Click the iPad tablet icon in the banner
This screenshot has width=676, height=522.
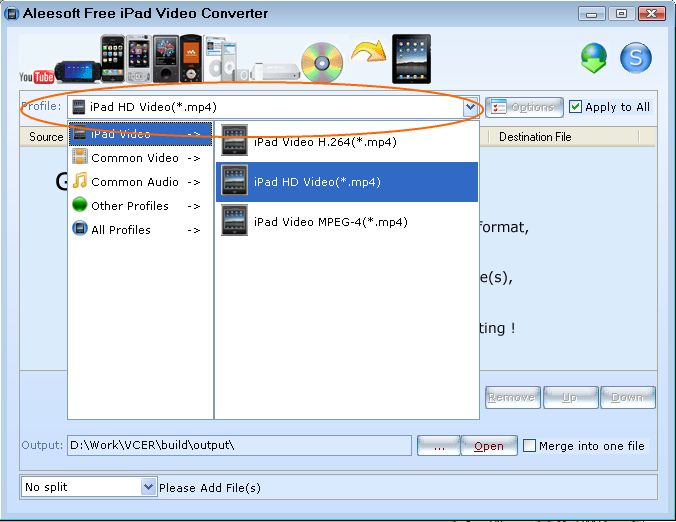pos(411,59)
